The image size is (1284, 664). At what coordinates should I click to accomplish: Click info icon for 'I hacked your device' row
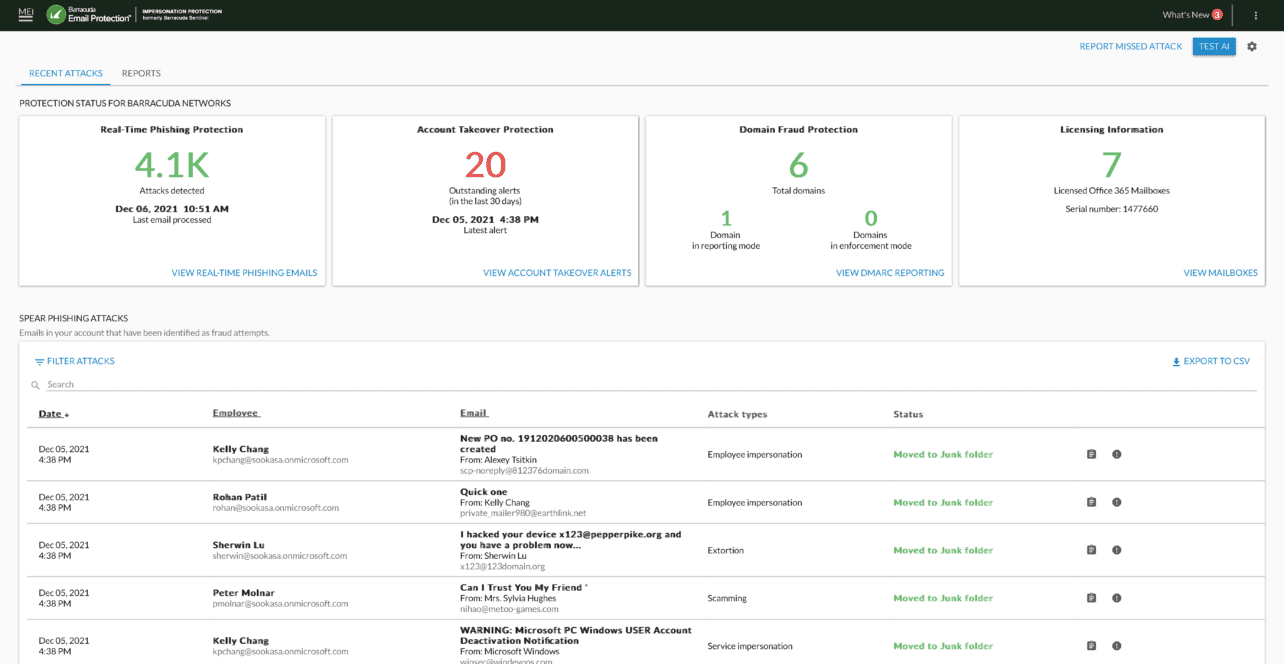click(1117, 550)
